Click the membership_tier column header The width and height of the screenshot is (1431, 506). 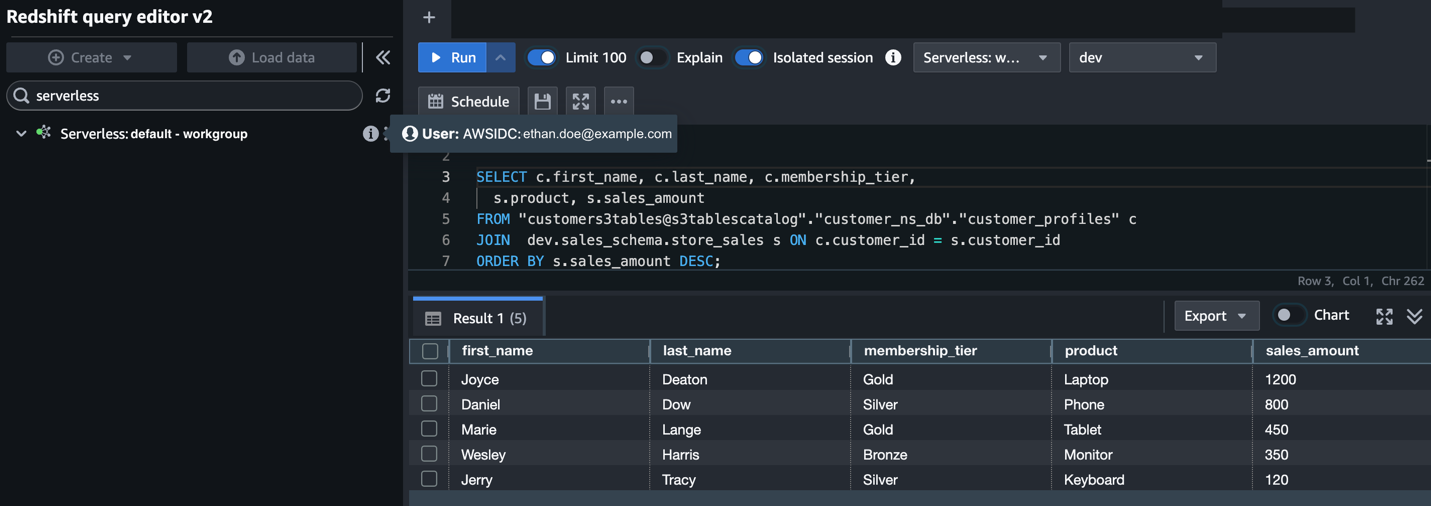point(951,351)
